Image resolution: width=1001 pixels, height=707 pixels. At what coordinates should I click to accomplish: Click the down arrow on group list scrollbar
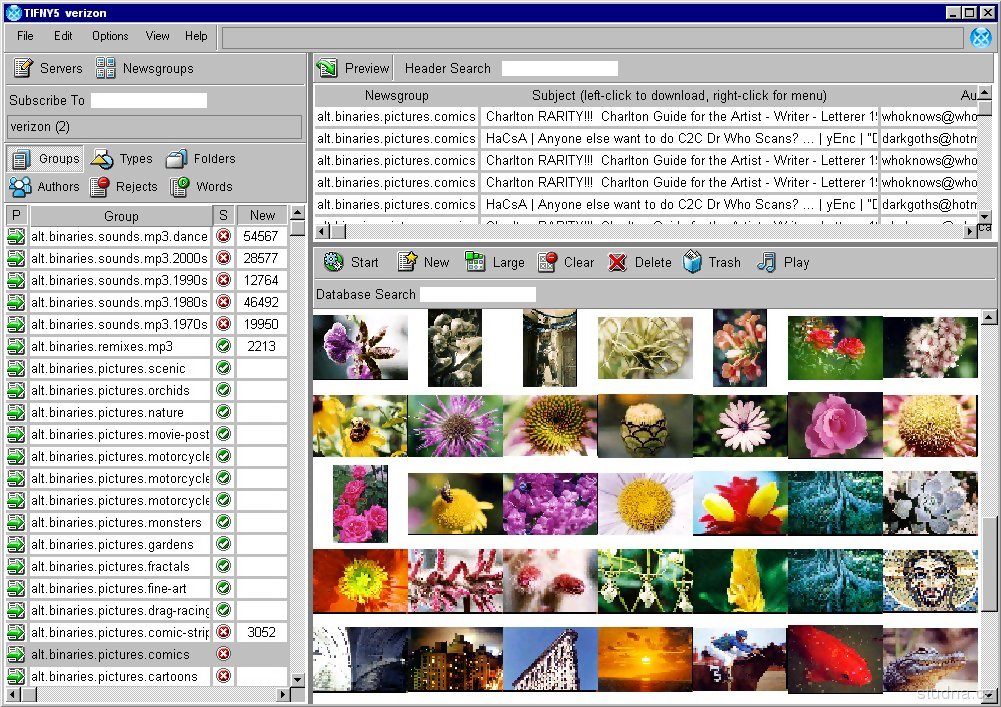coord(297,679)
